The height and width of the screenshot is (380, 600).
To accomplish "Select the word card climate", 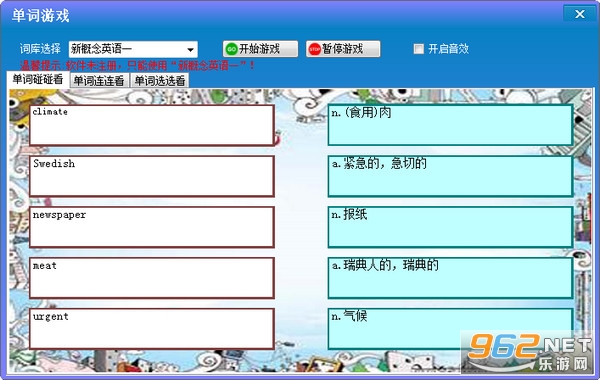I will (152, 125).
